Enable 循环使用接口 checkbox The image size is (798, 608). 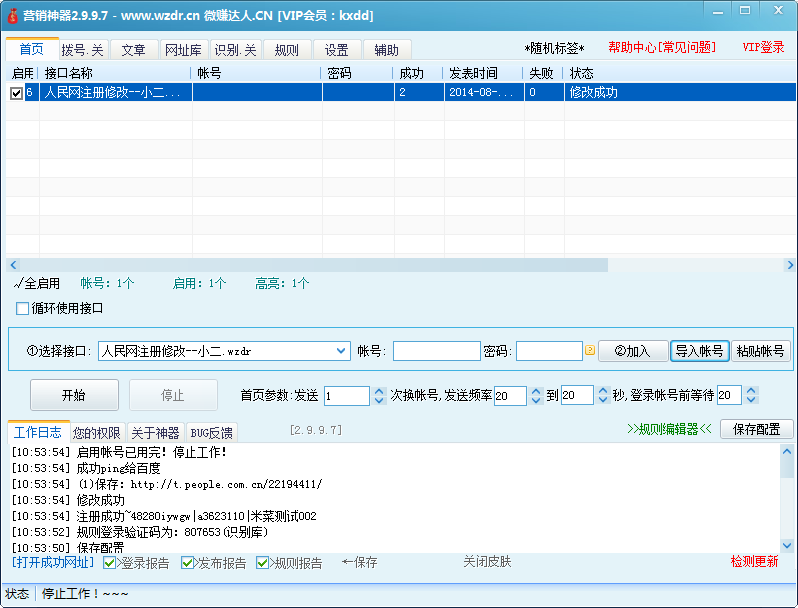[23, 308]
